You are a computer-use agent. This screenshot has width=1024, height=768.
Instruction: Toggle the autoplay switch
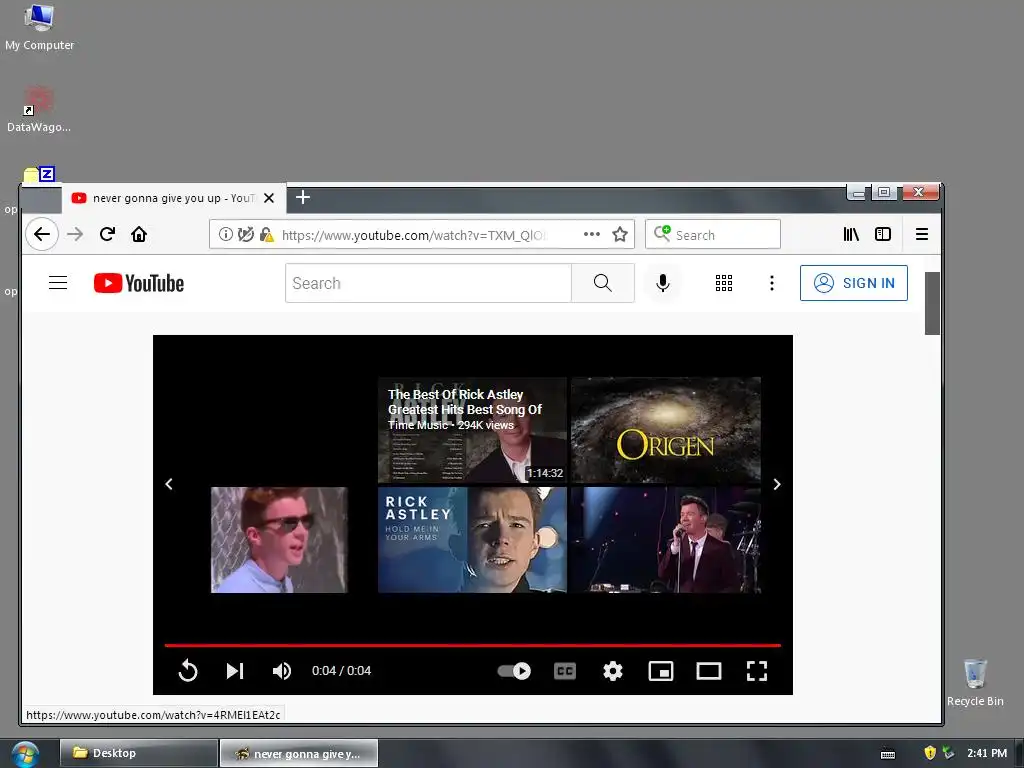tap(514, 671)
